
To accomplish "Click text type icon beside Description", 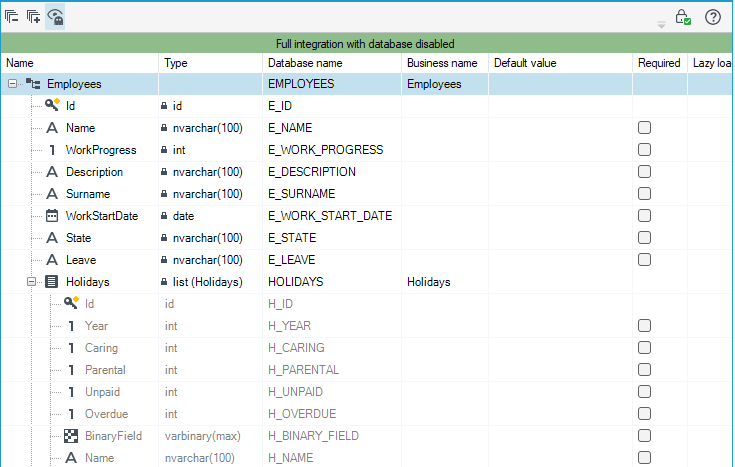I will 52,172.
